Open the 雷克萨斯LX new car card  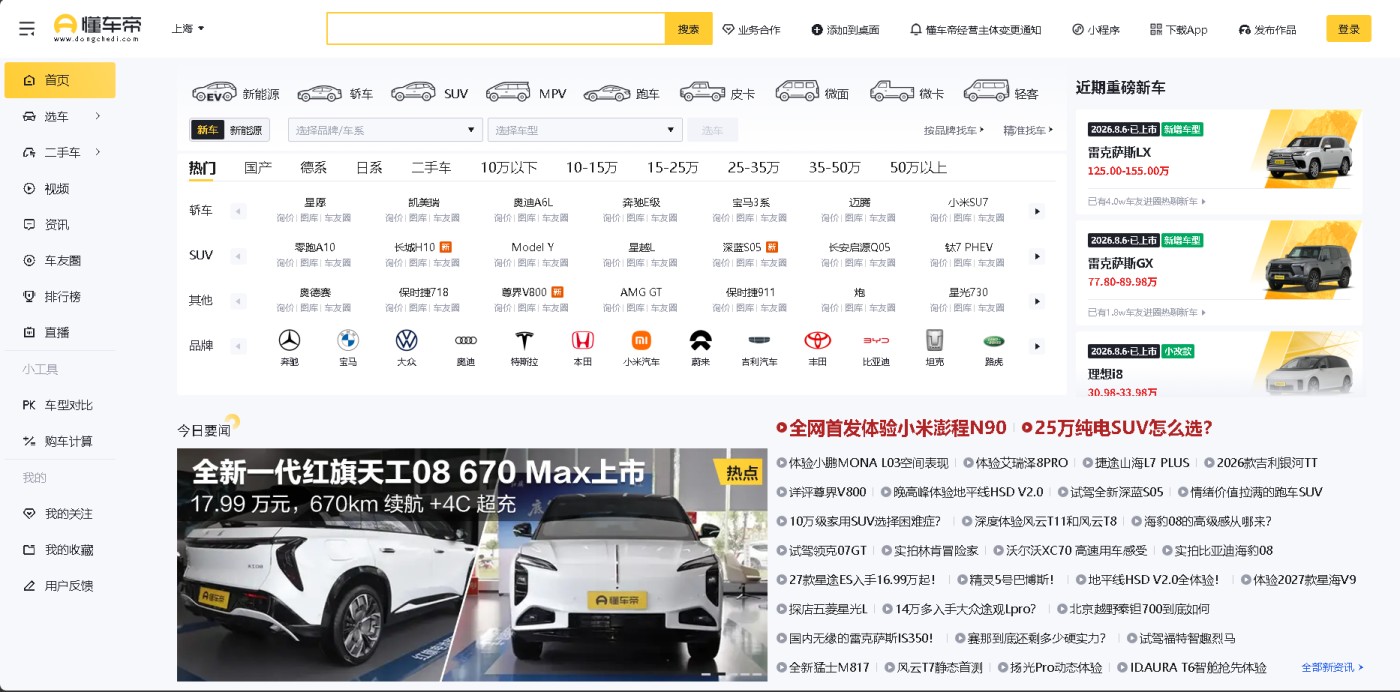tap(1219, 162)
